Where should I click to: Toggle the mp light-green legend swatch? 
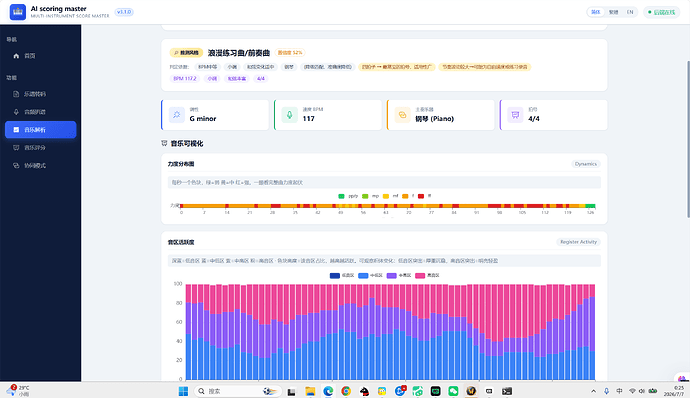[x=365, y=196]
